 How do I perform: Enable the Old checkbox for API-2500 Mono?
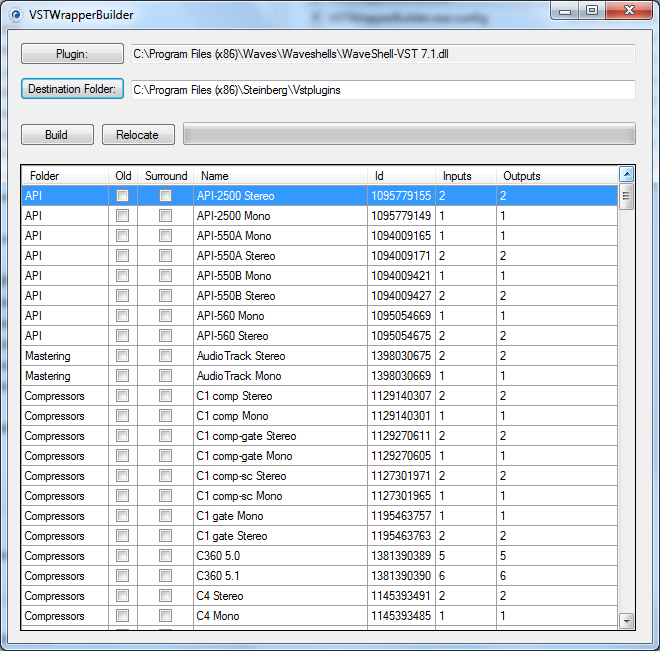122,215
